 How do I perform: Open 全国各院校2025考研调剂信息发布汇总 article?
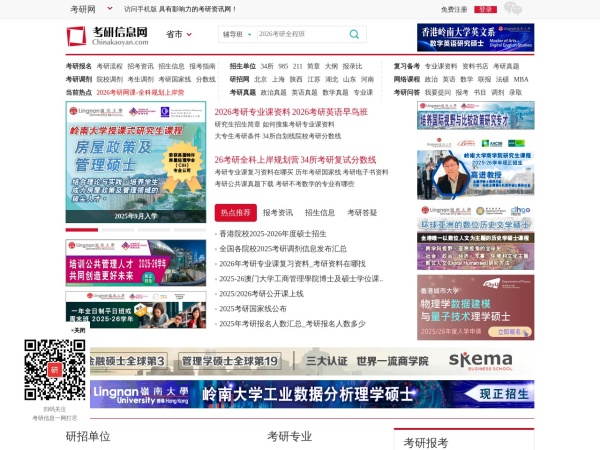283,249
